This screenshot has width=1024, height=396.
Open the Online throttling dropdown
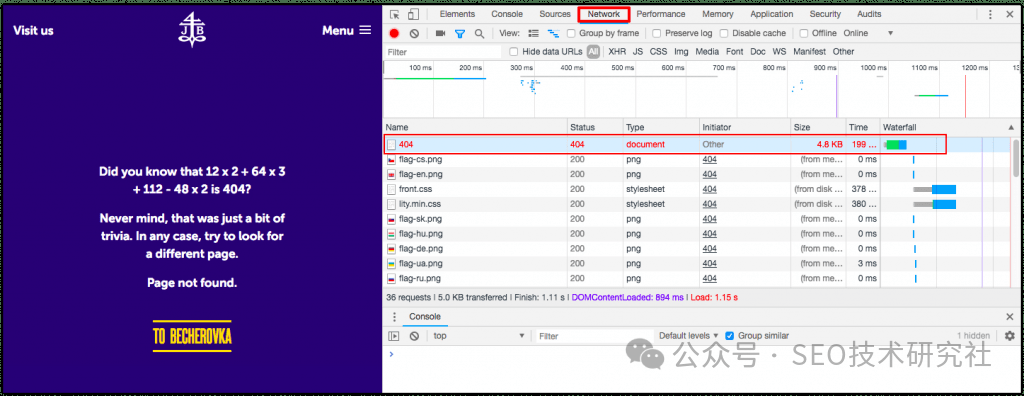pyautogui.click(x=868, y=33)
